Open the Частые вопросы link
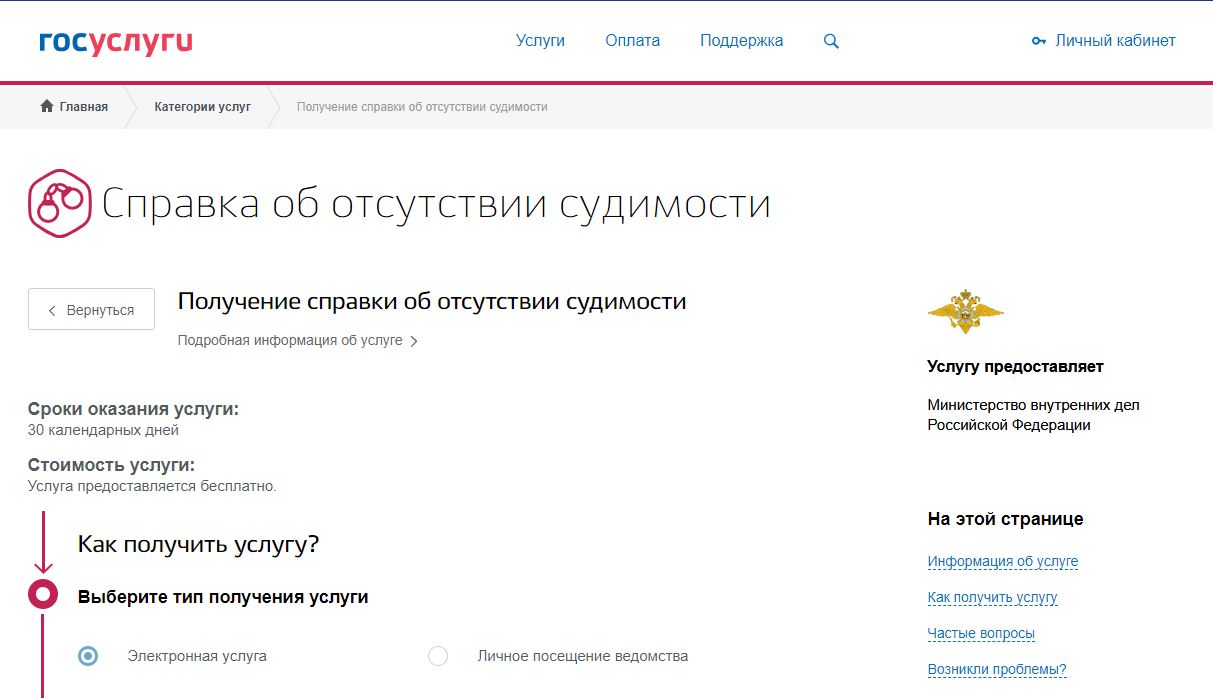 [x=980, y=634]
